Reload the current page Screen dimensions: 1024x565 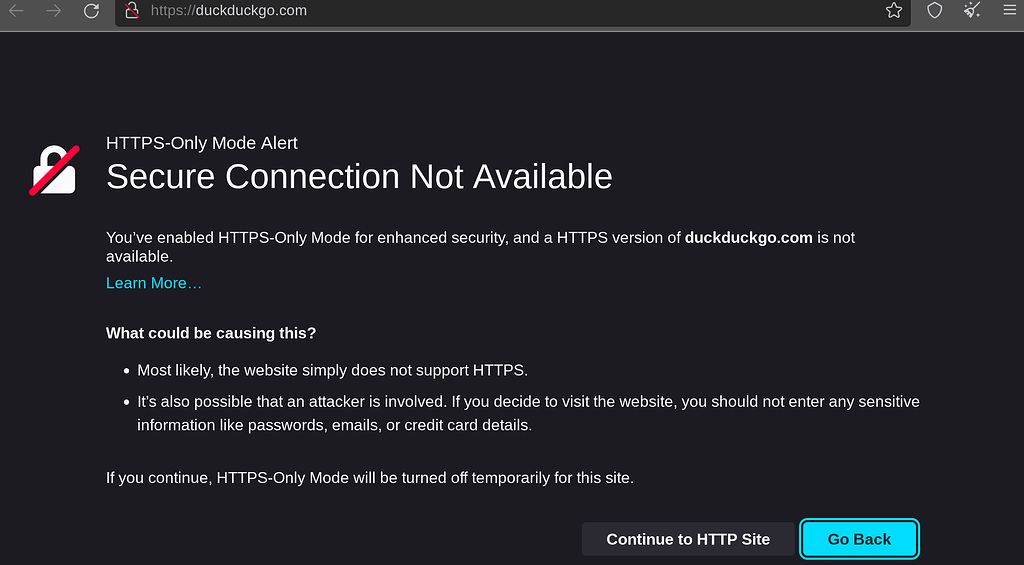(x=91, y=10)
